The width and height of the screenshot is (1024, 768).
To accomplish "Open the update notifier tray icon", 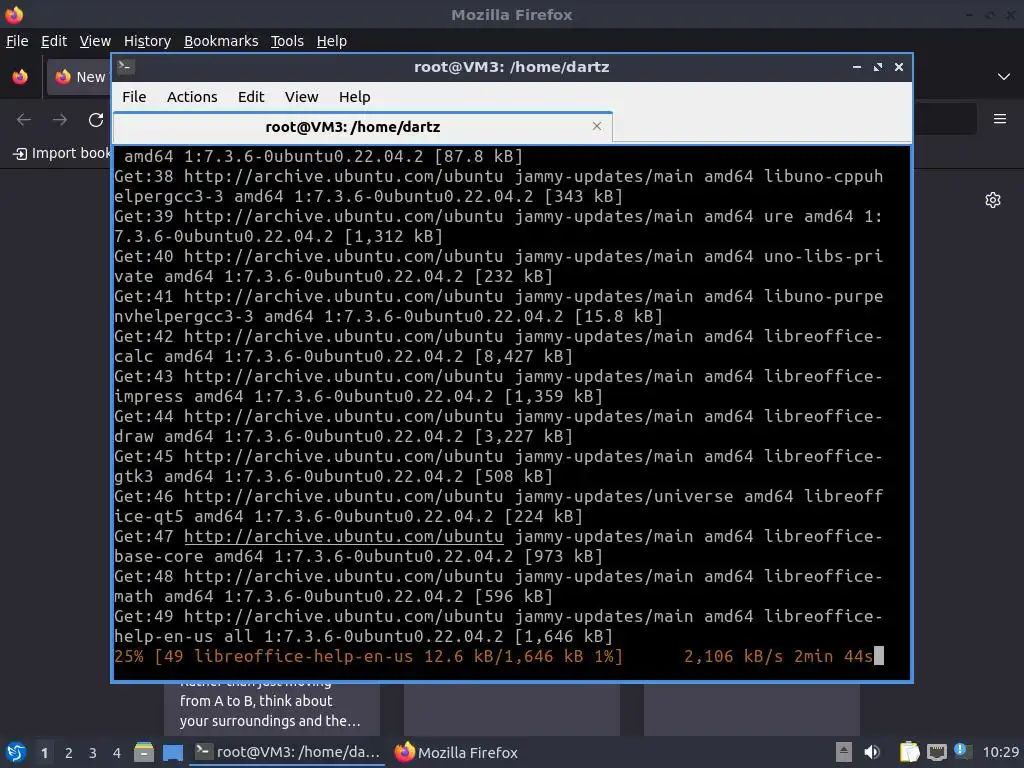I will 962,751.
